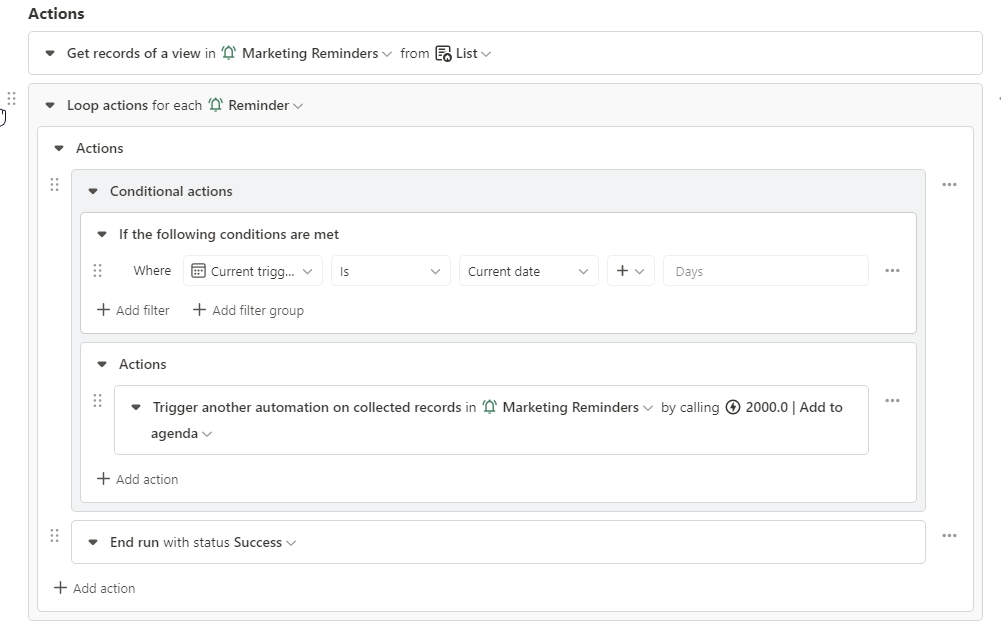Open more options for Conditional actions
This screenshot has width=1001, height=624.
pyautogui.click(x=949, y=185)
